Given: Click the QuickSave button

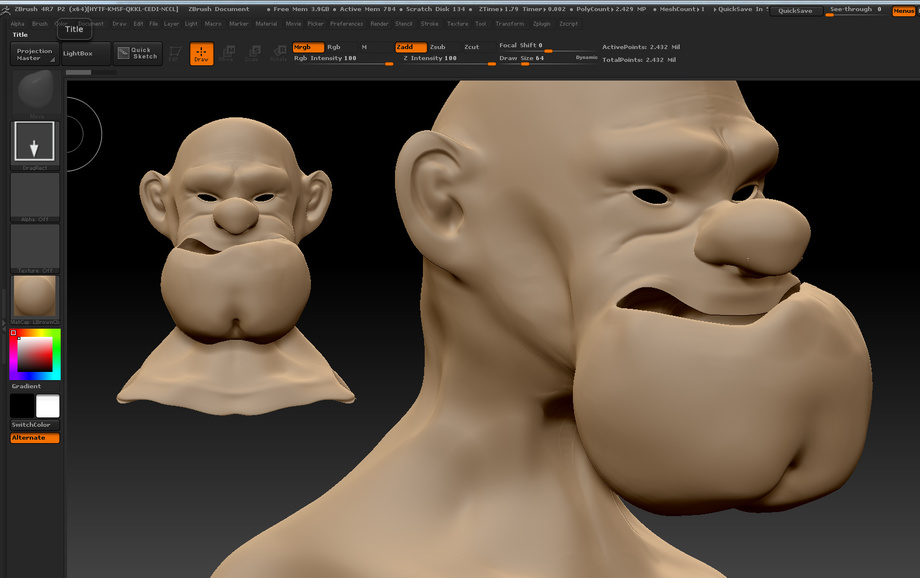Looking at the screenshot, I should [795, 11].
